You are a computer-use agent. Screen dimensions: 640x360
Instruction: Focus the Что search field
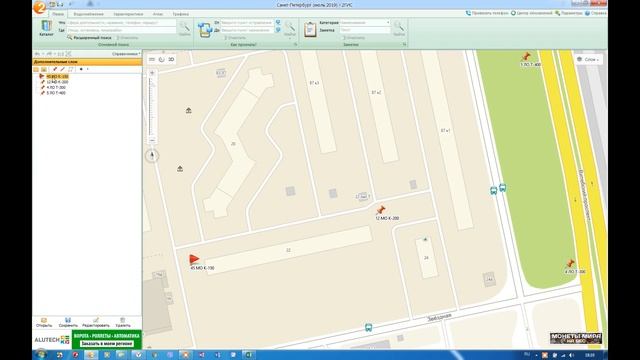121,23
